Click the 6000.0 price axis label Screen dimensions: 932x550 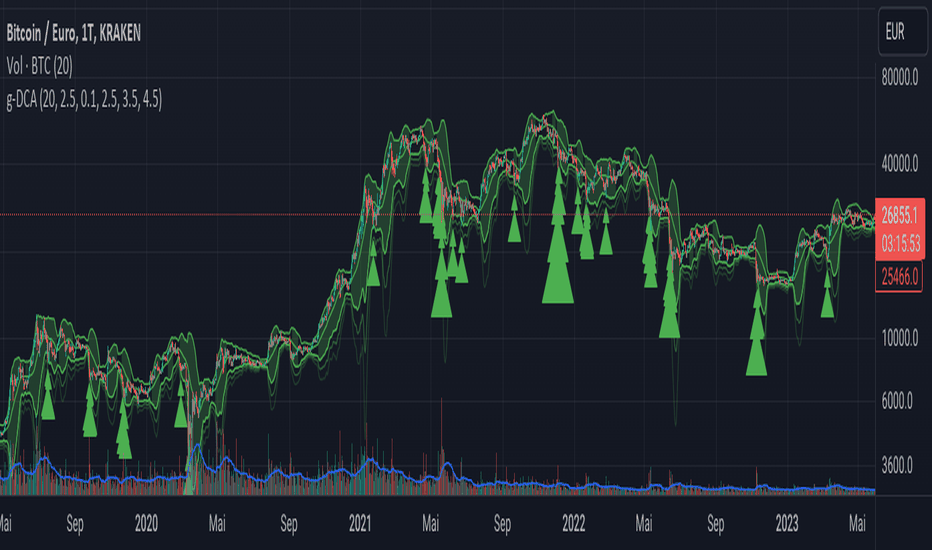tap(897, 401)
